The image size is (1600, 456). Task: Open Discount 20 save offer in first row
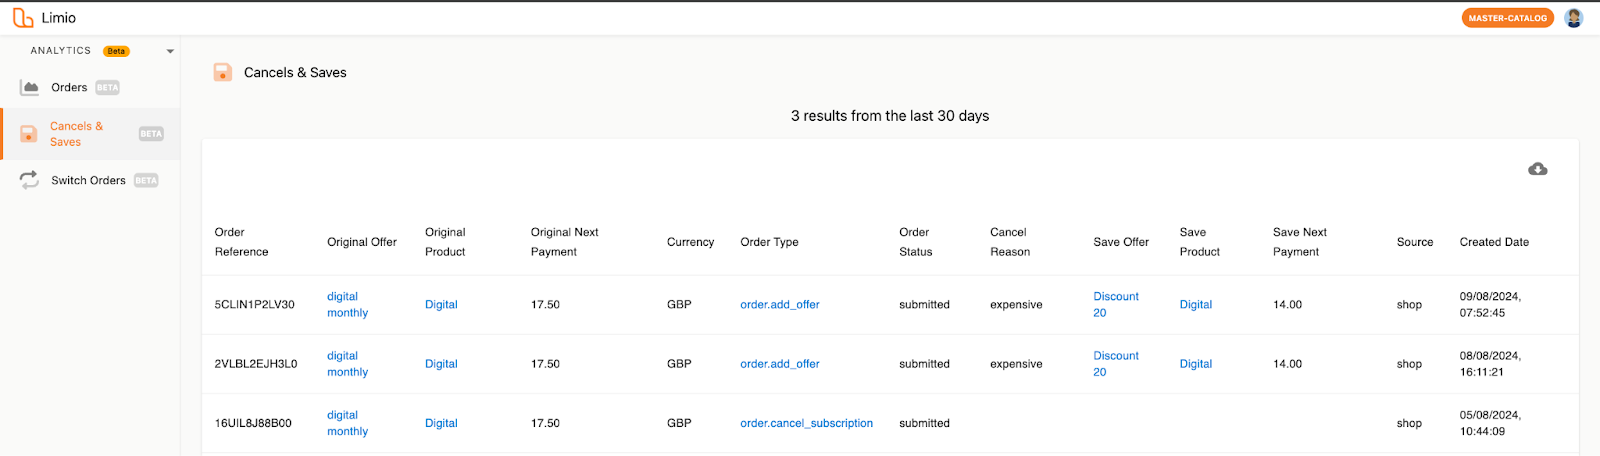(x=1115, y=304)
